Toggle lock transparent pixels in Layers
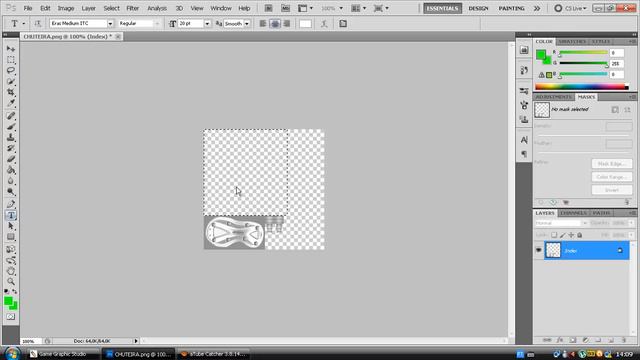The width and height of the screenshot is (640, 360). coord(554,235)
